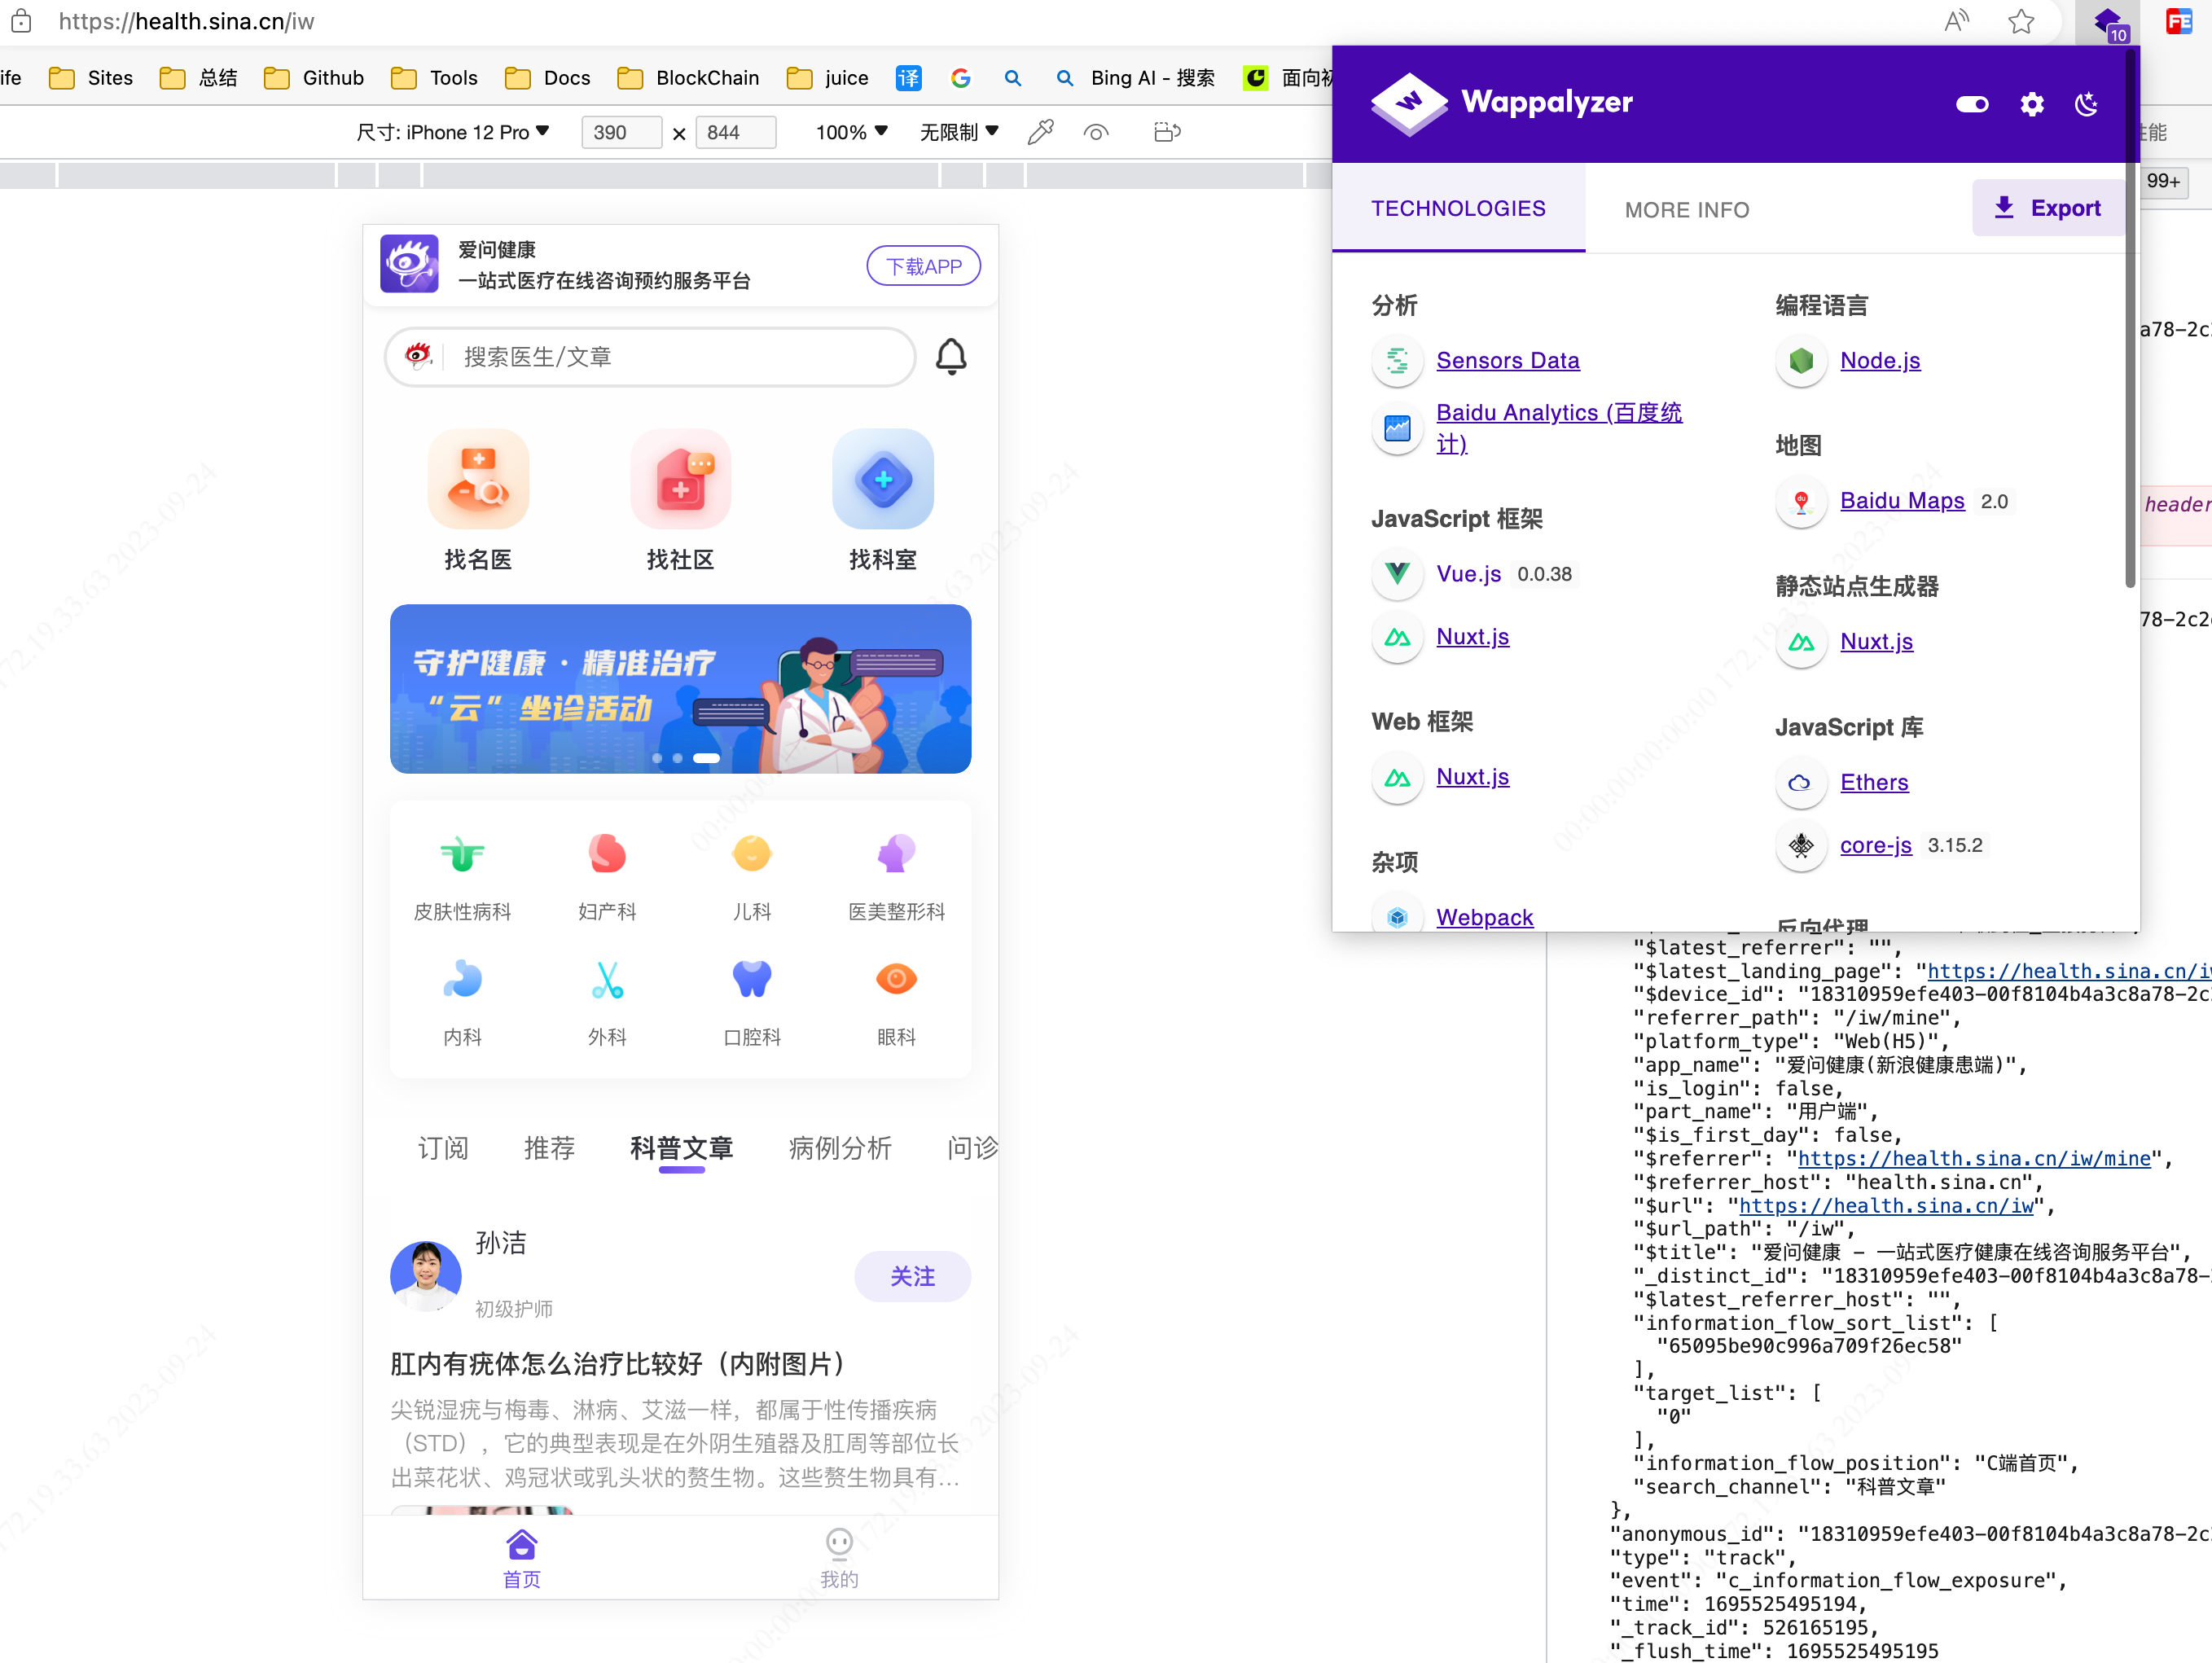
Task: Click the eyedropper icon in device toolbar
Action: click(1040, 132)
